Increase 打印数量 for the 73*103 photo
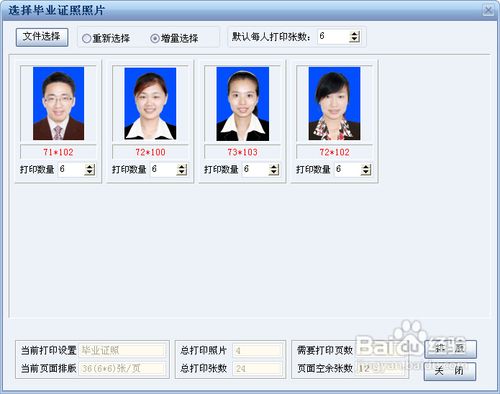Image resolution: width=500 pixels, height=394 pixels. pyautogui.click(x=274, y=167)
